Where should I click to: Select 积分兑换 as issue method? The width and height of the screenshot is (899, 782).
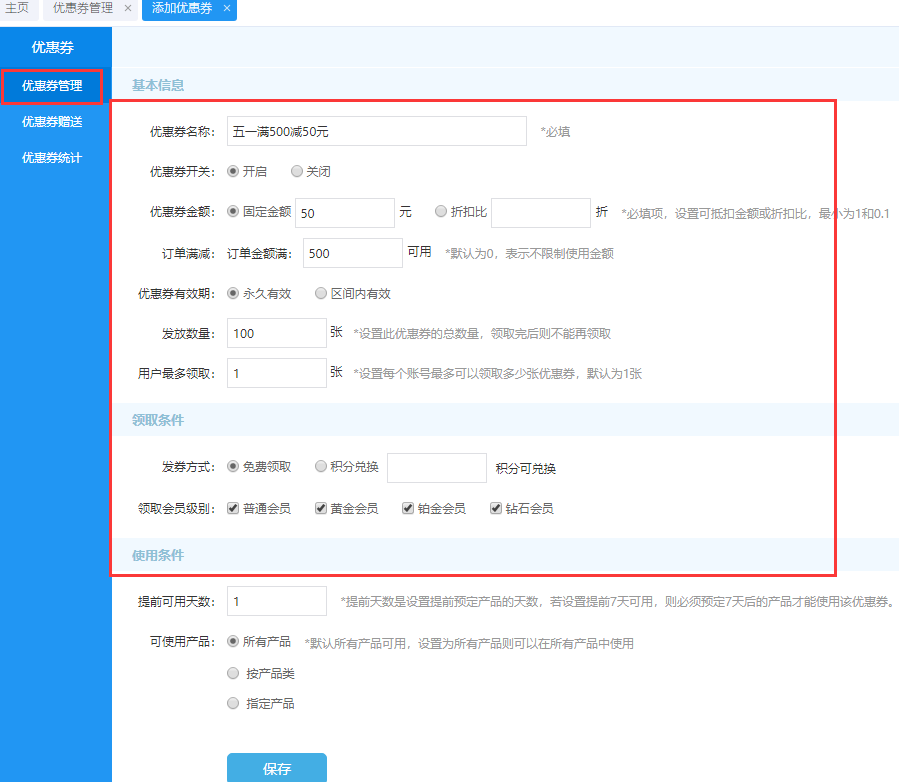tap(321, 466)
